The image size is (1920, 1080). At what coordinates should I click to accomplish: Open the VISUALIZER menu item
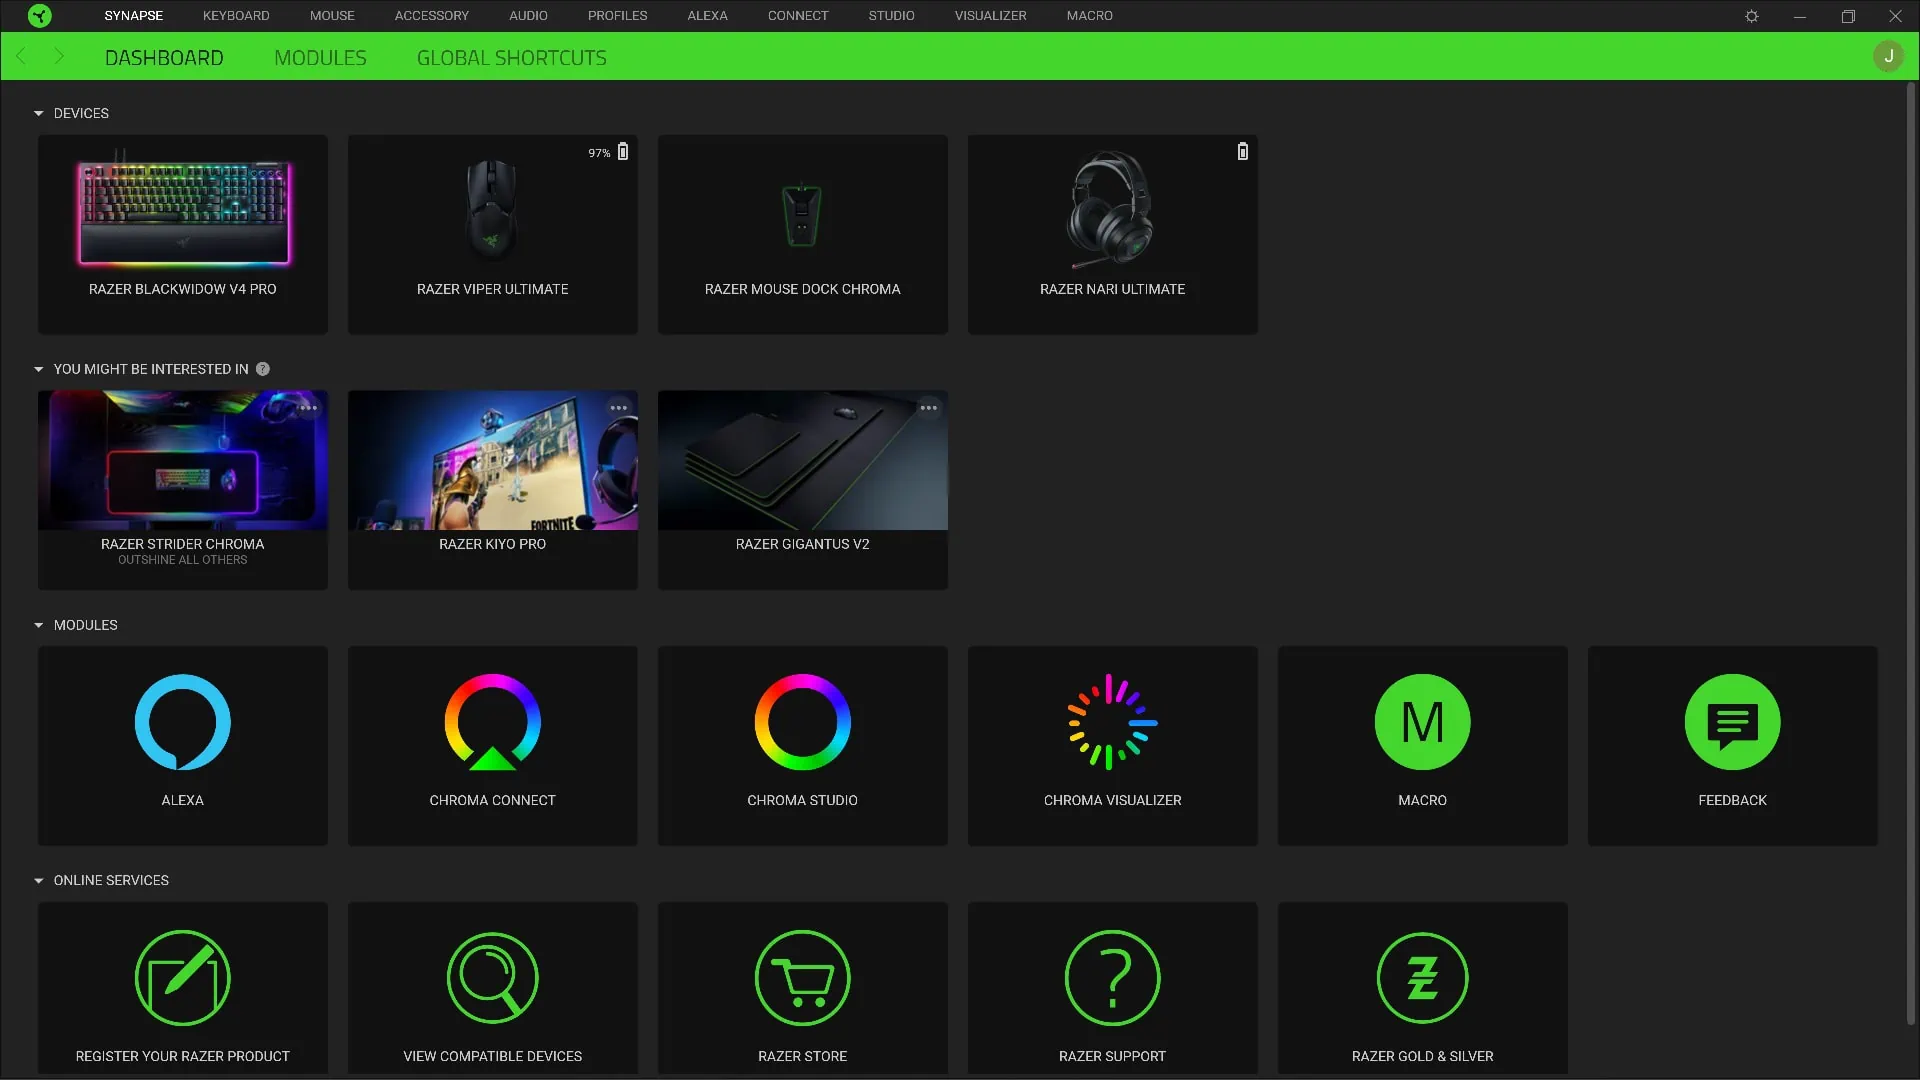pos(989,15)
